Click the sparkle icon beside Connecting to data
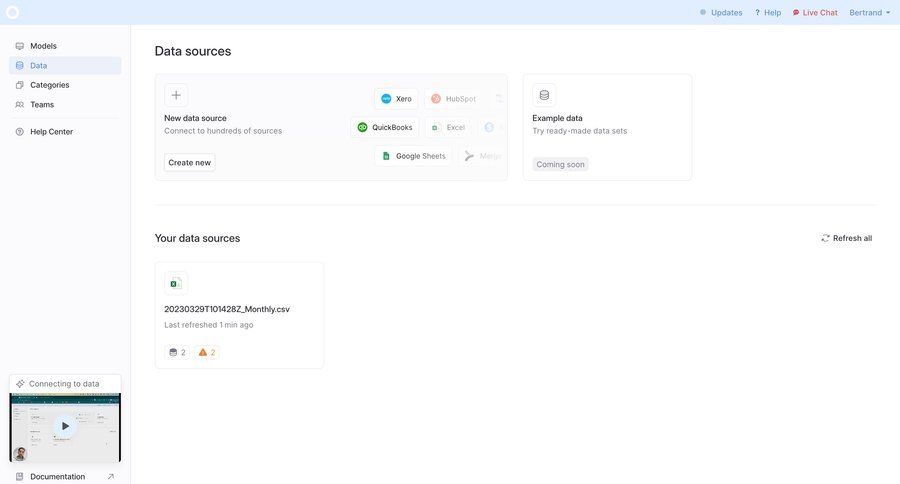Image resolution: width=900 pixels, height=484 pixels. [x=20, y=384]
